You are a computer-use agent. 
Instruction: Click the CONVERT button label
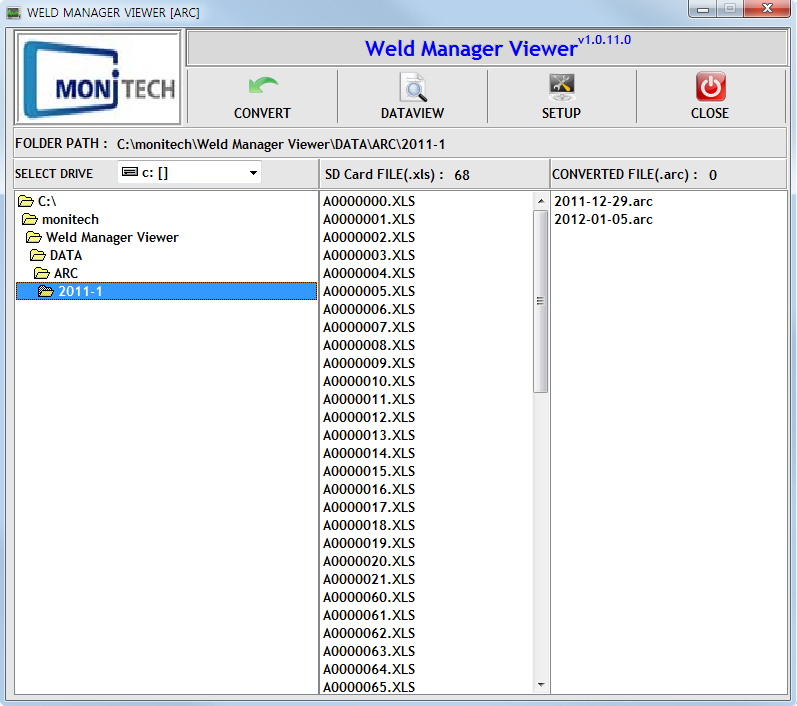pos(262,113)
